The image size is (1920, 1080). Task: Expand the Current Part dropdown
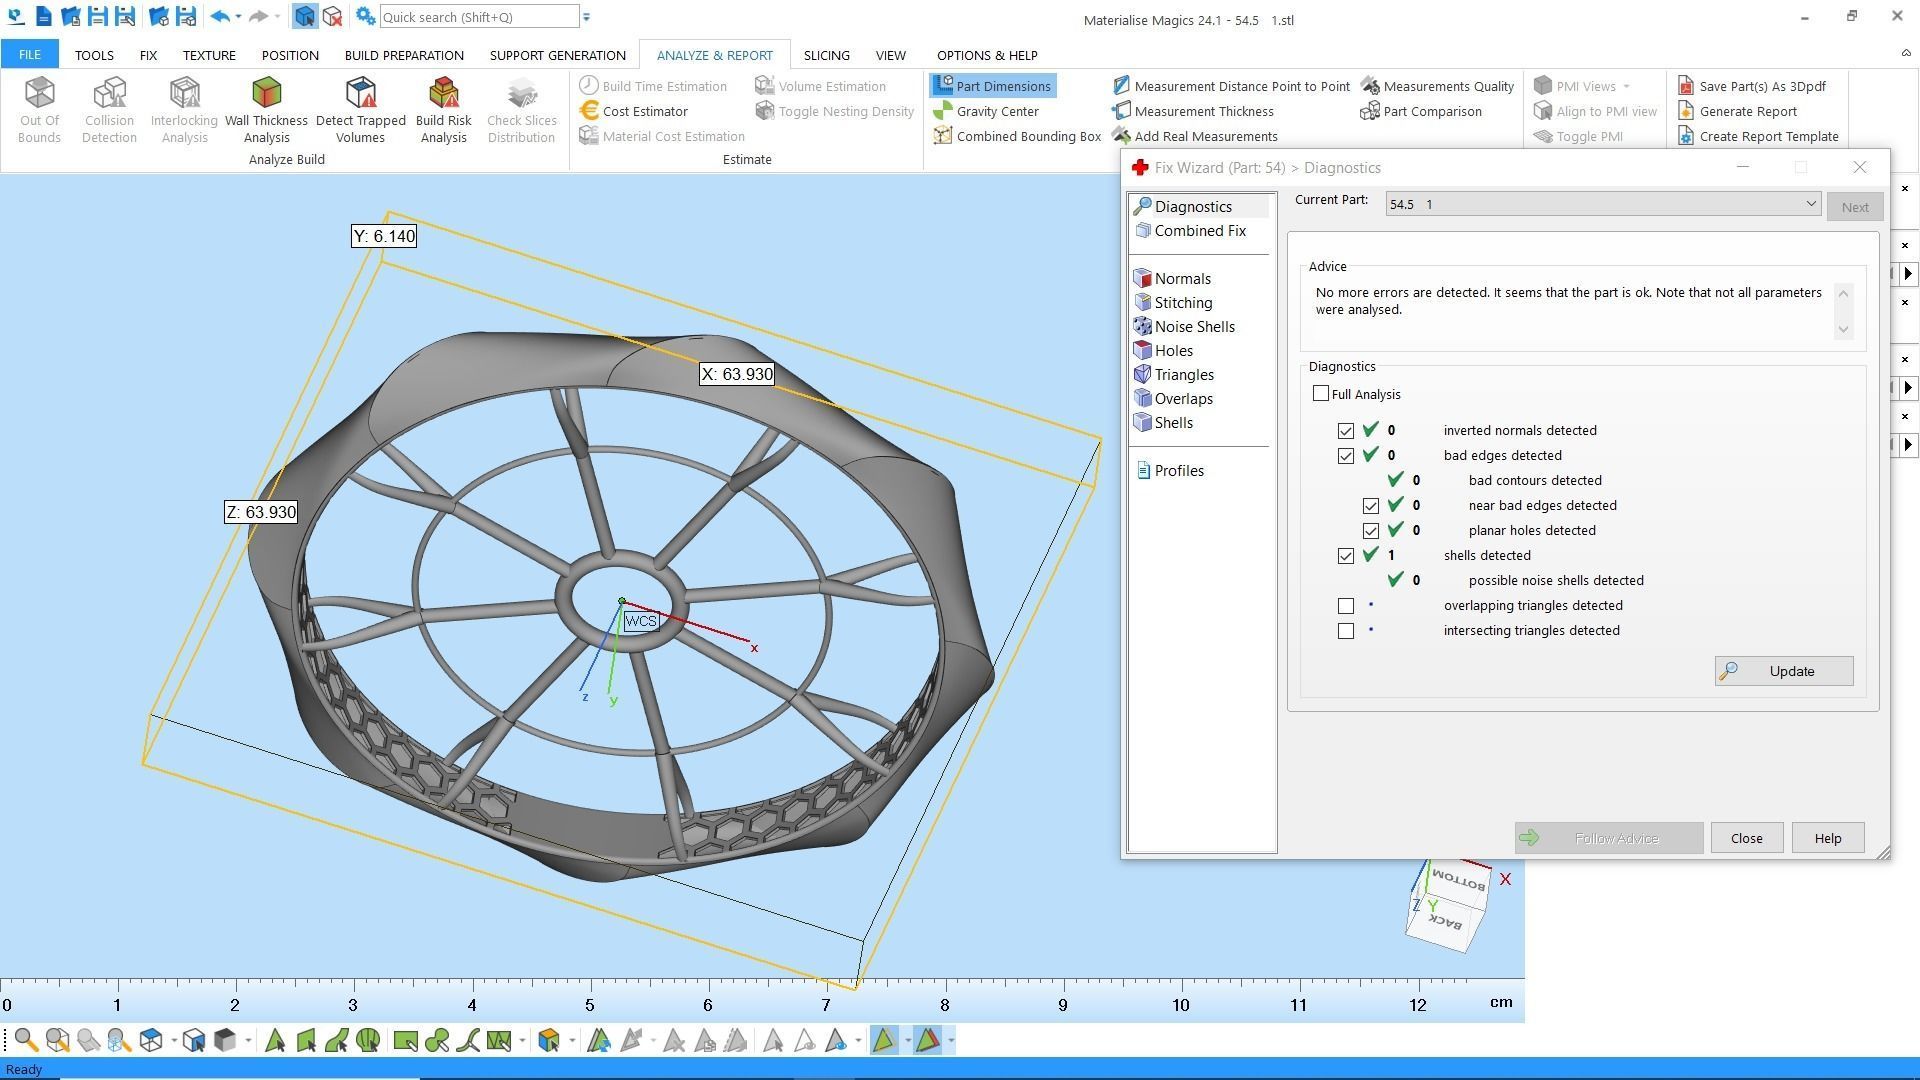(1810, 204)
